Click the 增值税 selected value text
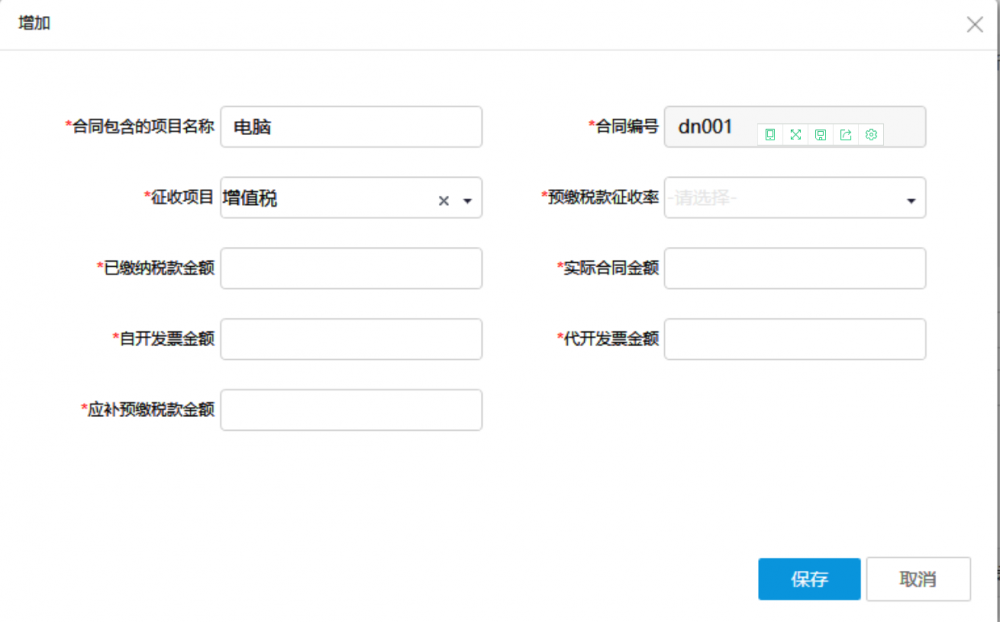Image resolution: width=1000 pixels, height=622 pixels. click(251, 199)
